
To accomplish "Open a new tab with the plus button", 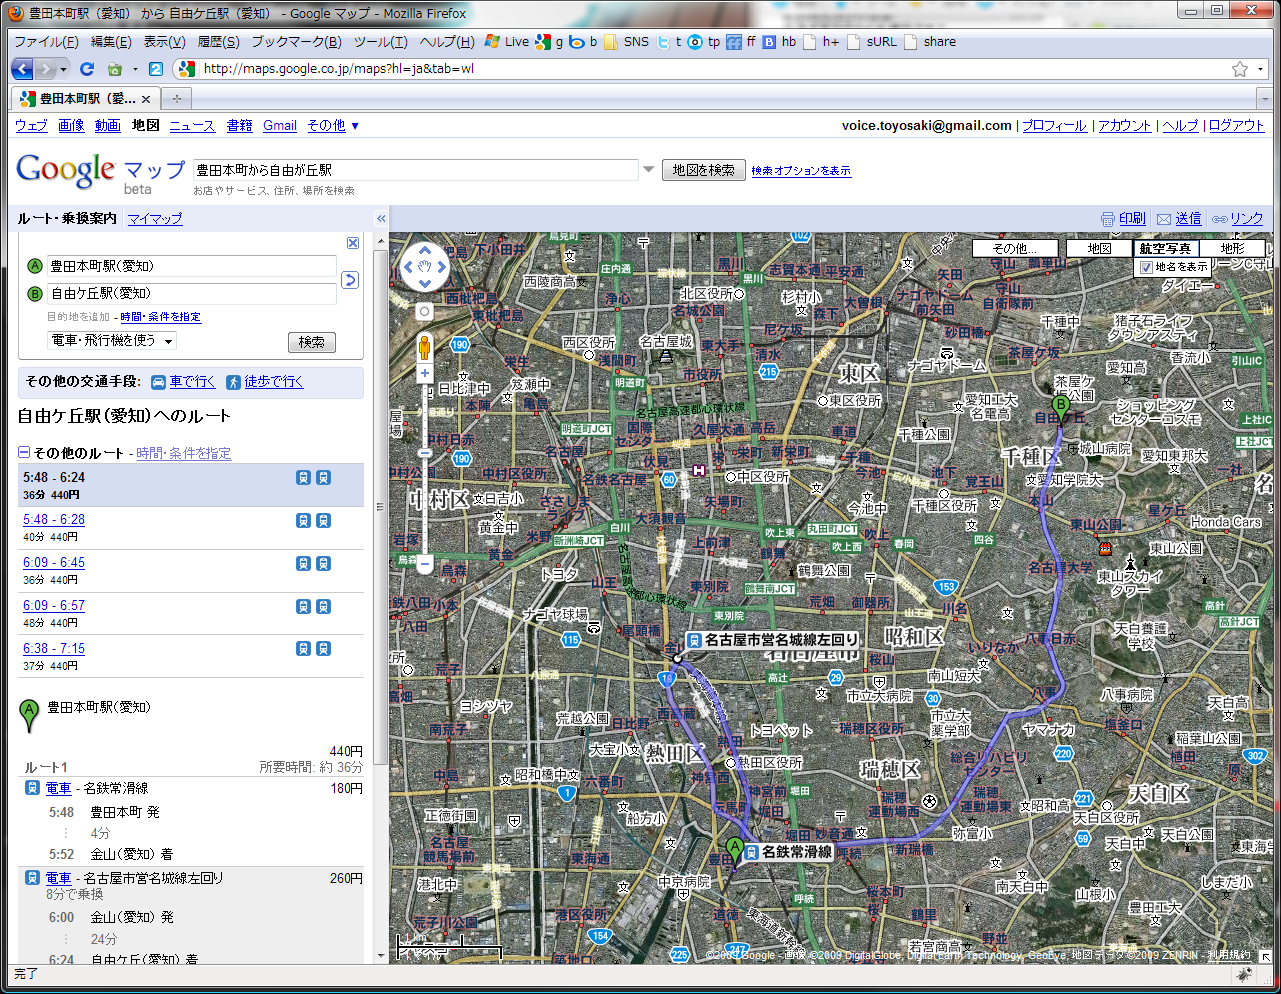I will point(177,99).
